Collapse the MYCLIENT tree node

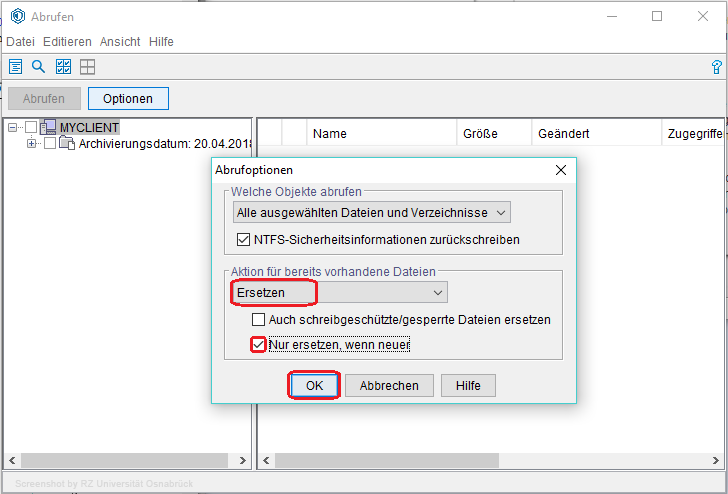click(13, 127)
